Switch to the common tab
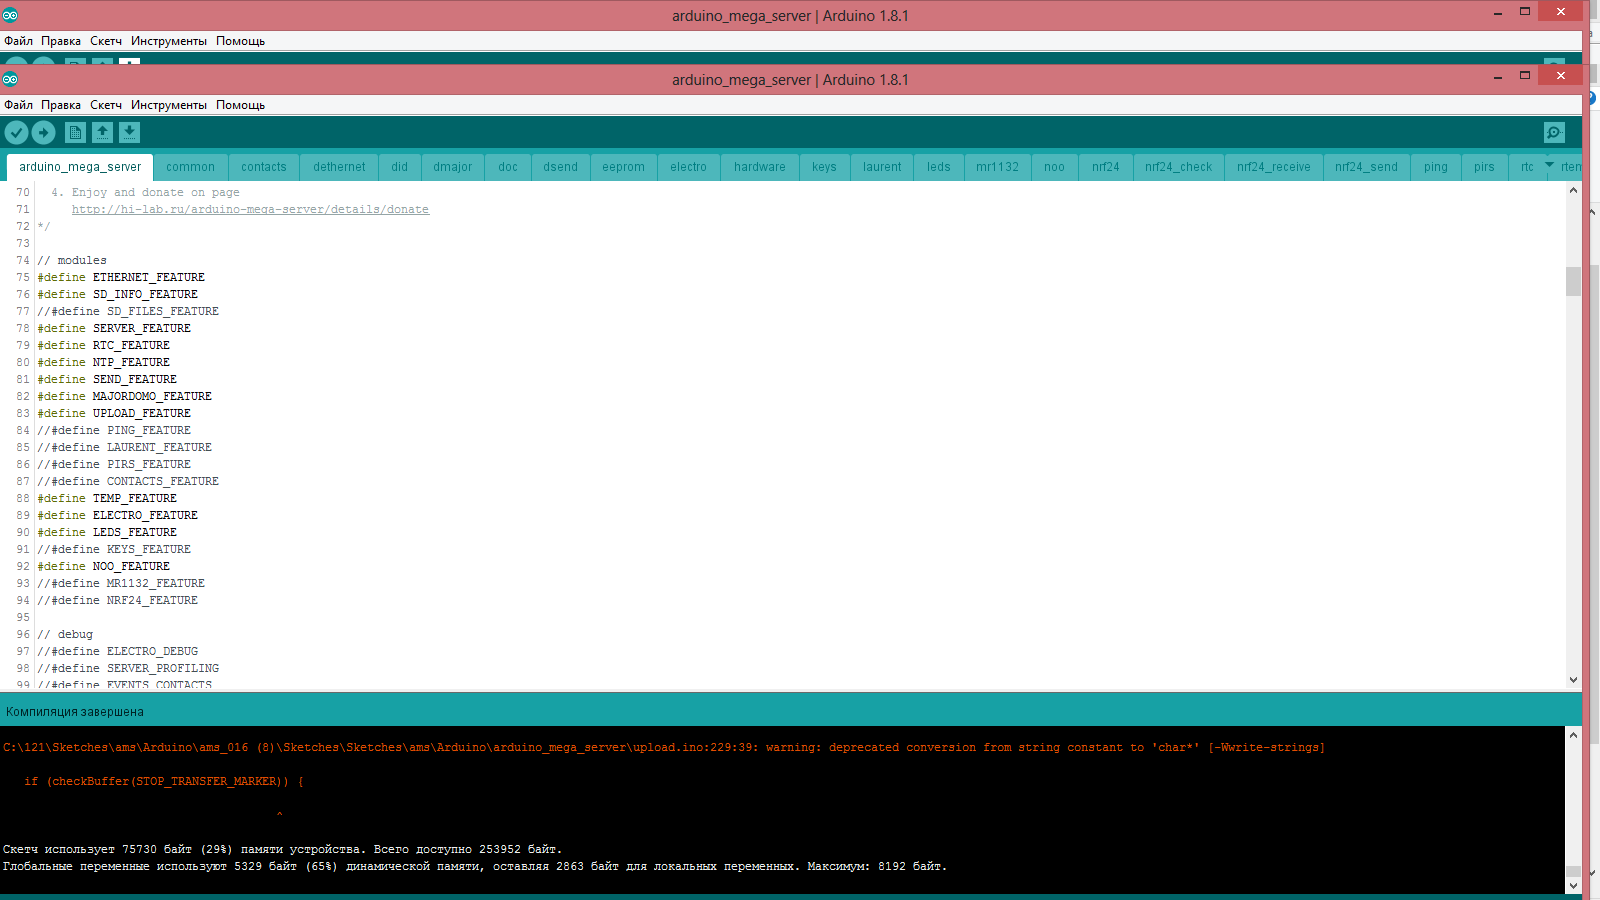Image resolution: width=1600 pixels, height=900 pixels. 190,167
